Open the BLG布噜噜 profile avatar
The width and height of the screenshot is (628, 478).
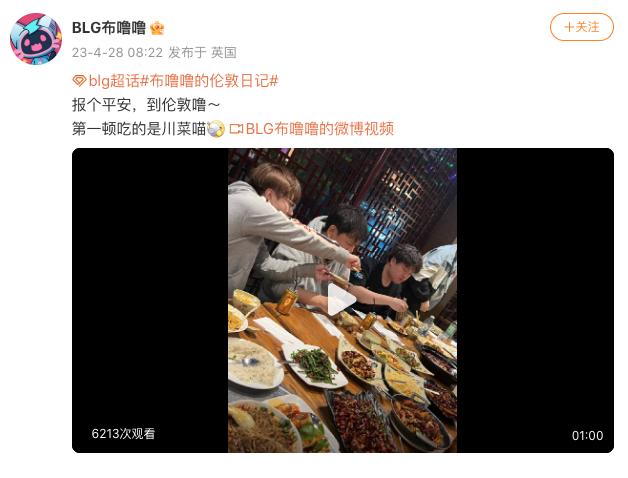(x=36, y=38)
